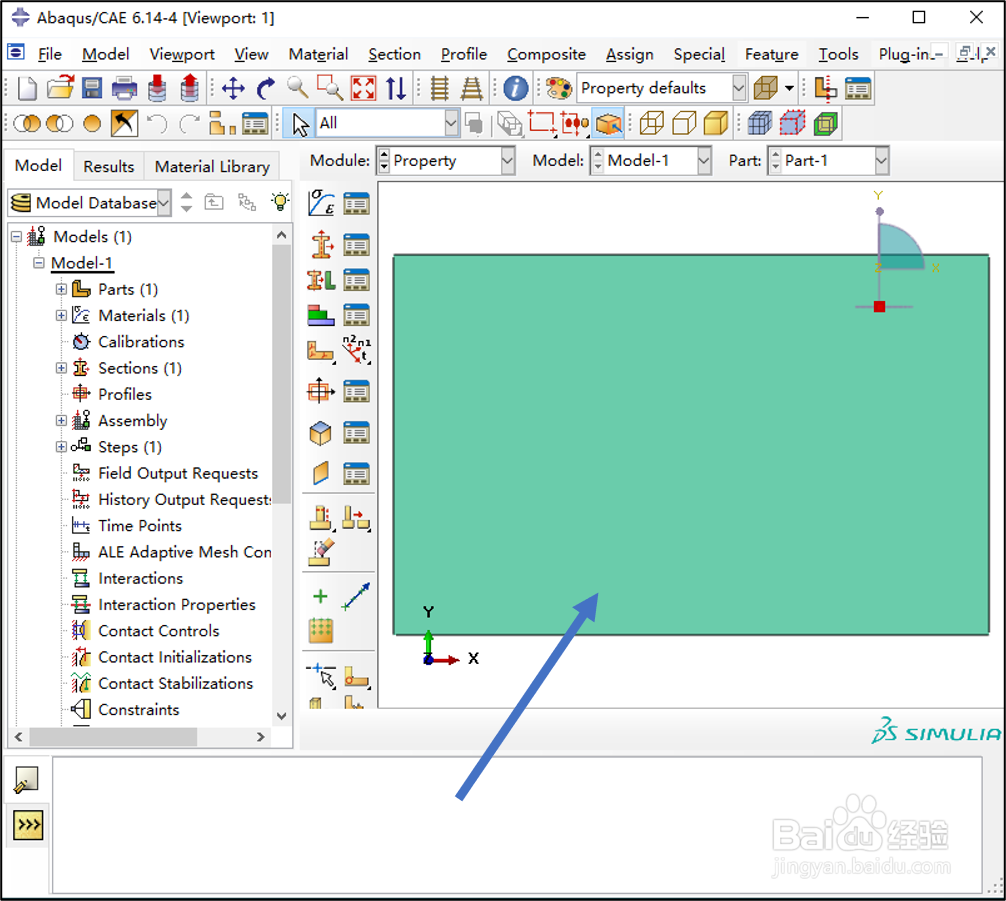Open the Assign menu
Viewport: 1006px width, 901px height.
629,55
